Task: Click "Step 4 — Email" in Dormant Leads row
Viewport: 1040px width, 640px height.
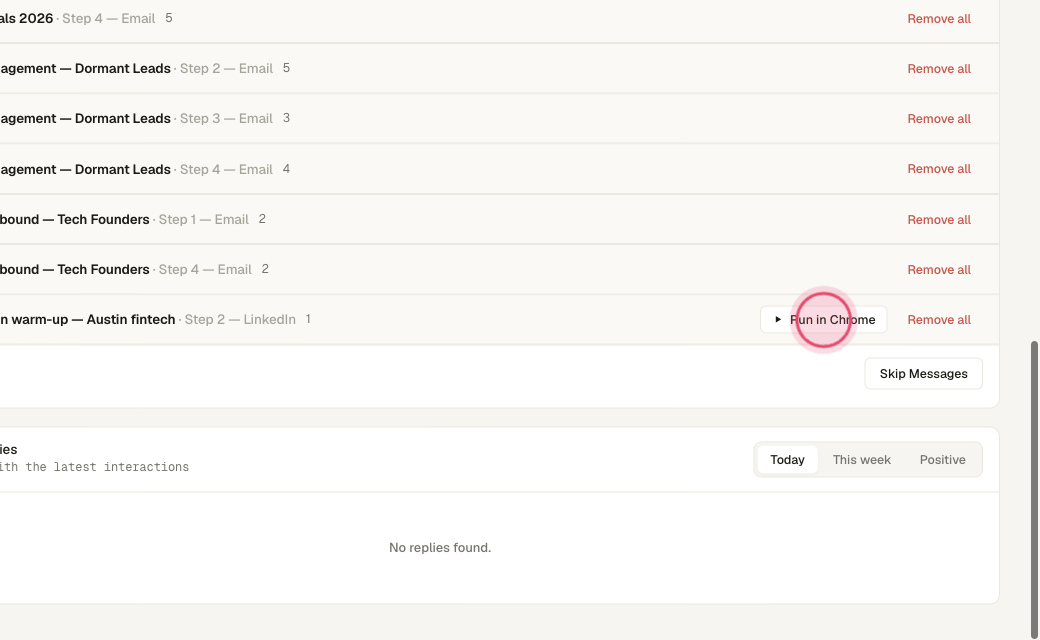Action: click(x=226, y=170)
